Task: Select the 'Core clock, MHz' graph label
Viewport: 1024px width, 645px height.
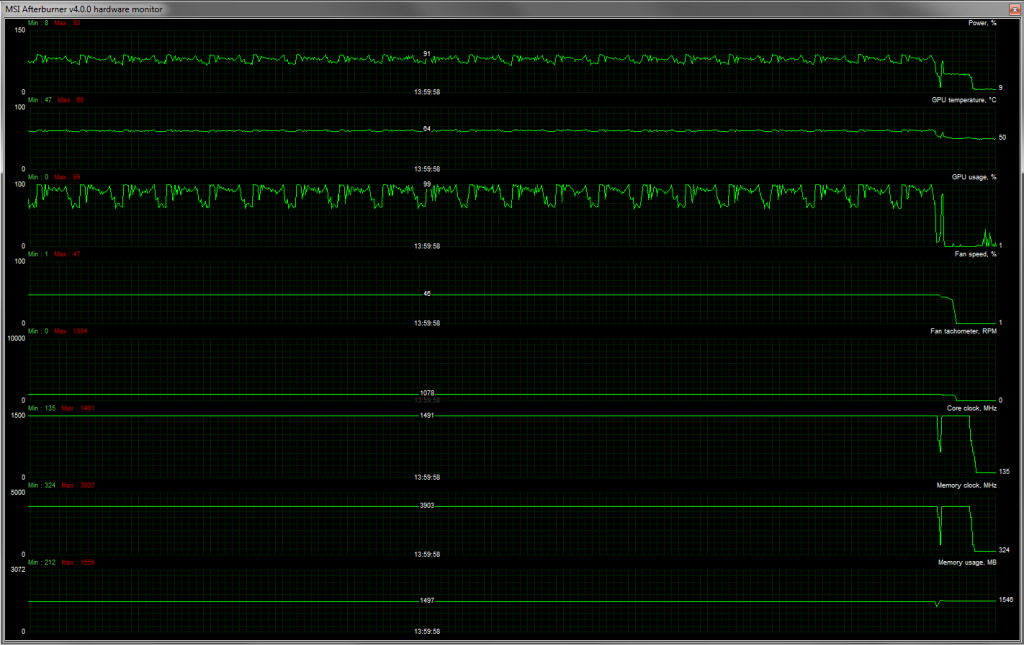Action: (x=971, y=408)
